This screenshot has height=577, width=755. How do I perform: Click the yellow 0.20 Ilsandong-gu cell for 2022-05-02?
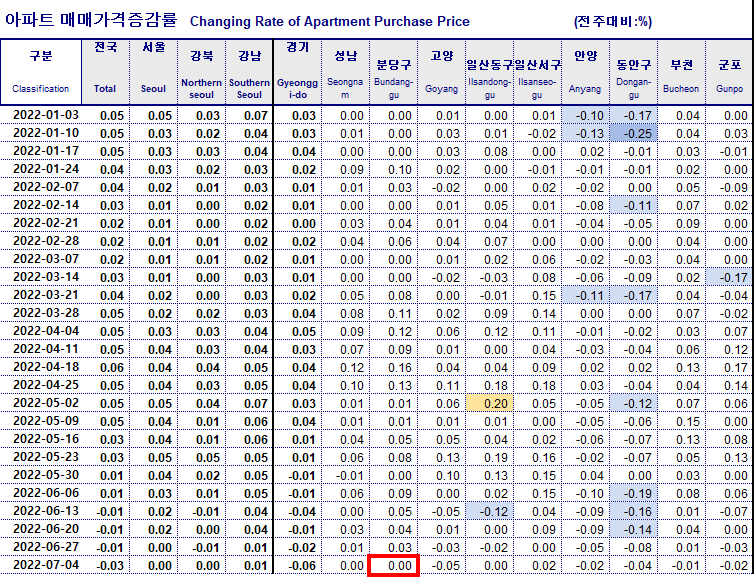coord(490,404)
